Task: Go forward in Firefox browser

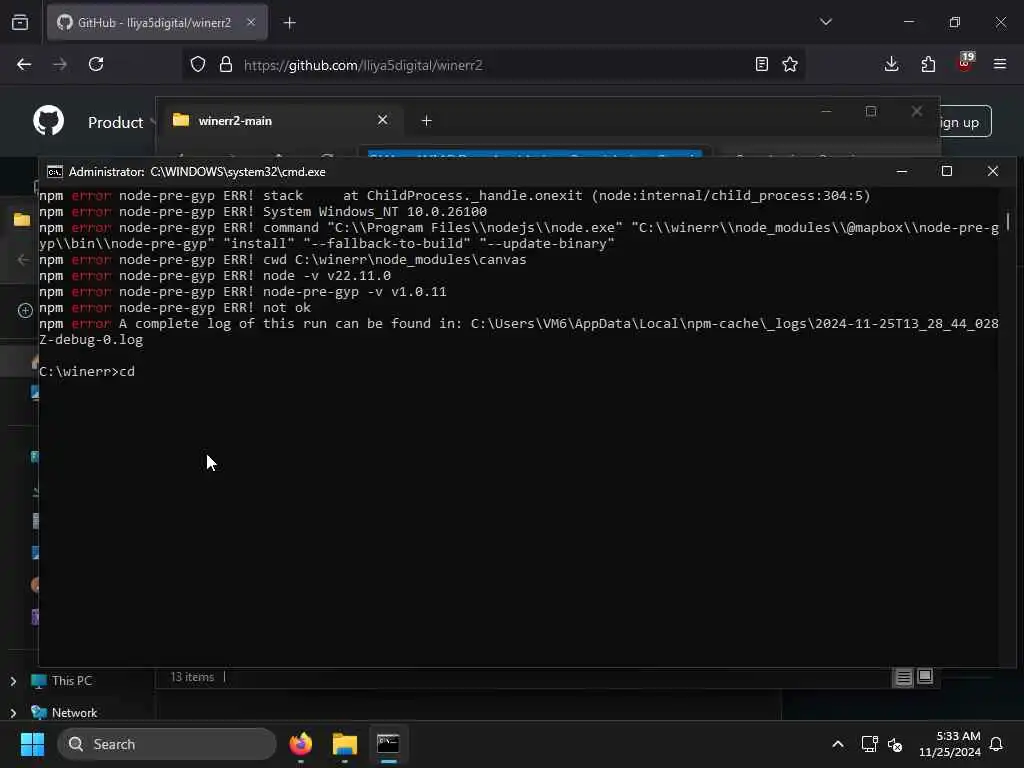Action: (x=59, y=65)
